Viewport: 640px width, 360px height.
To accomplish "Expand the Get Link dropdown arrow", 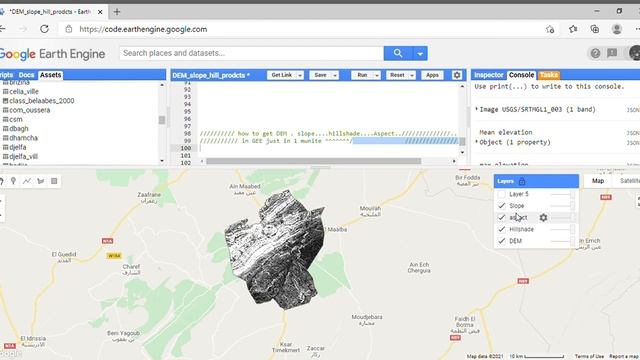I will pyautogui.click(x=300, y=75).
